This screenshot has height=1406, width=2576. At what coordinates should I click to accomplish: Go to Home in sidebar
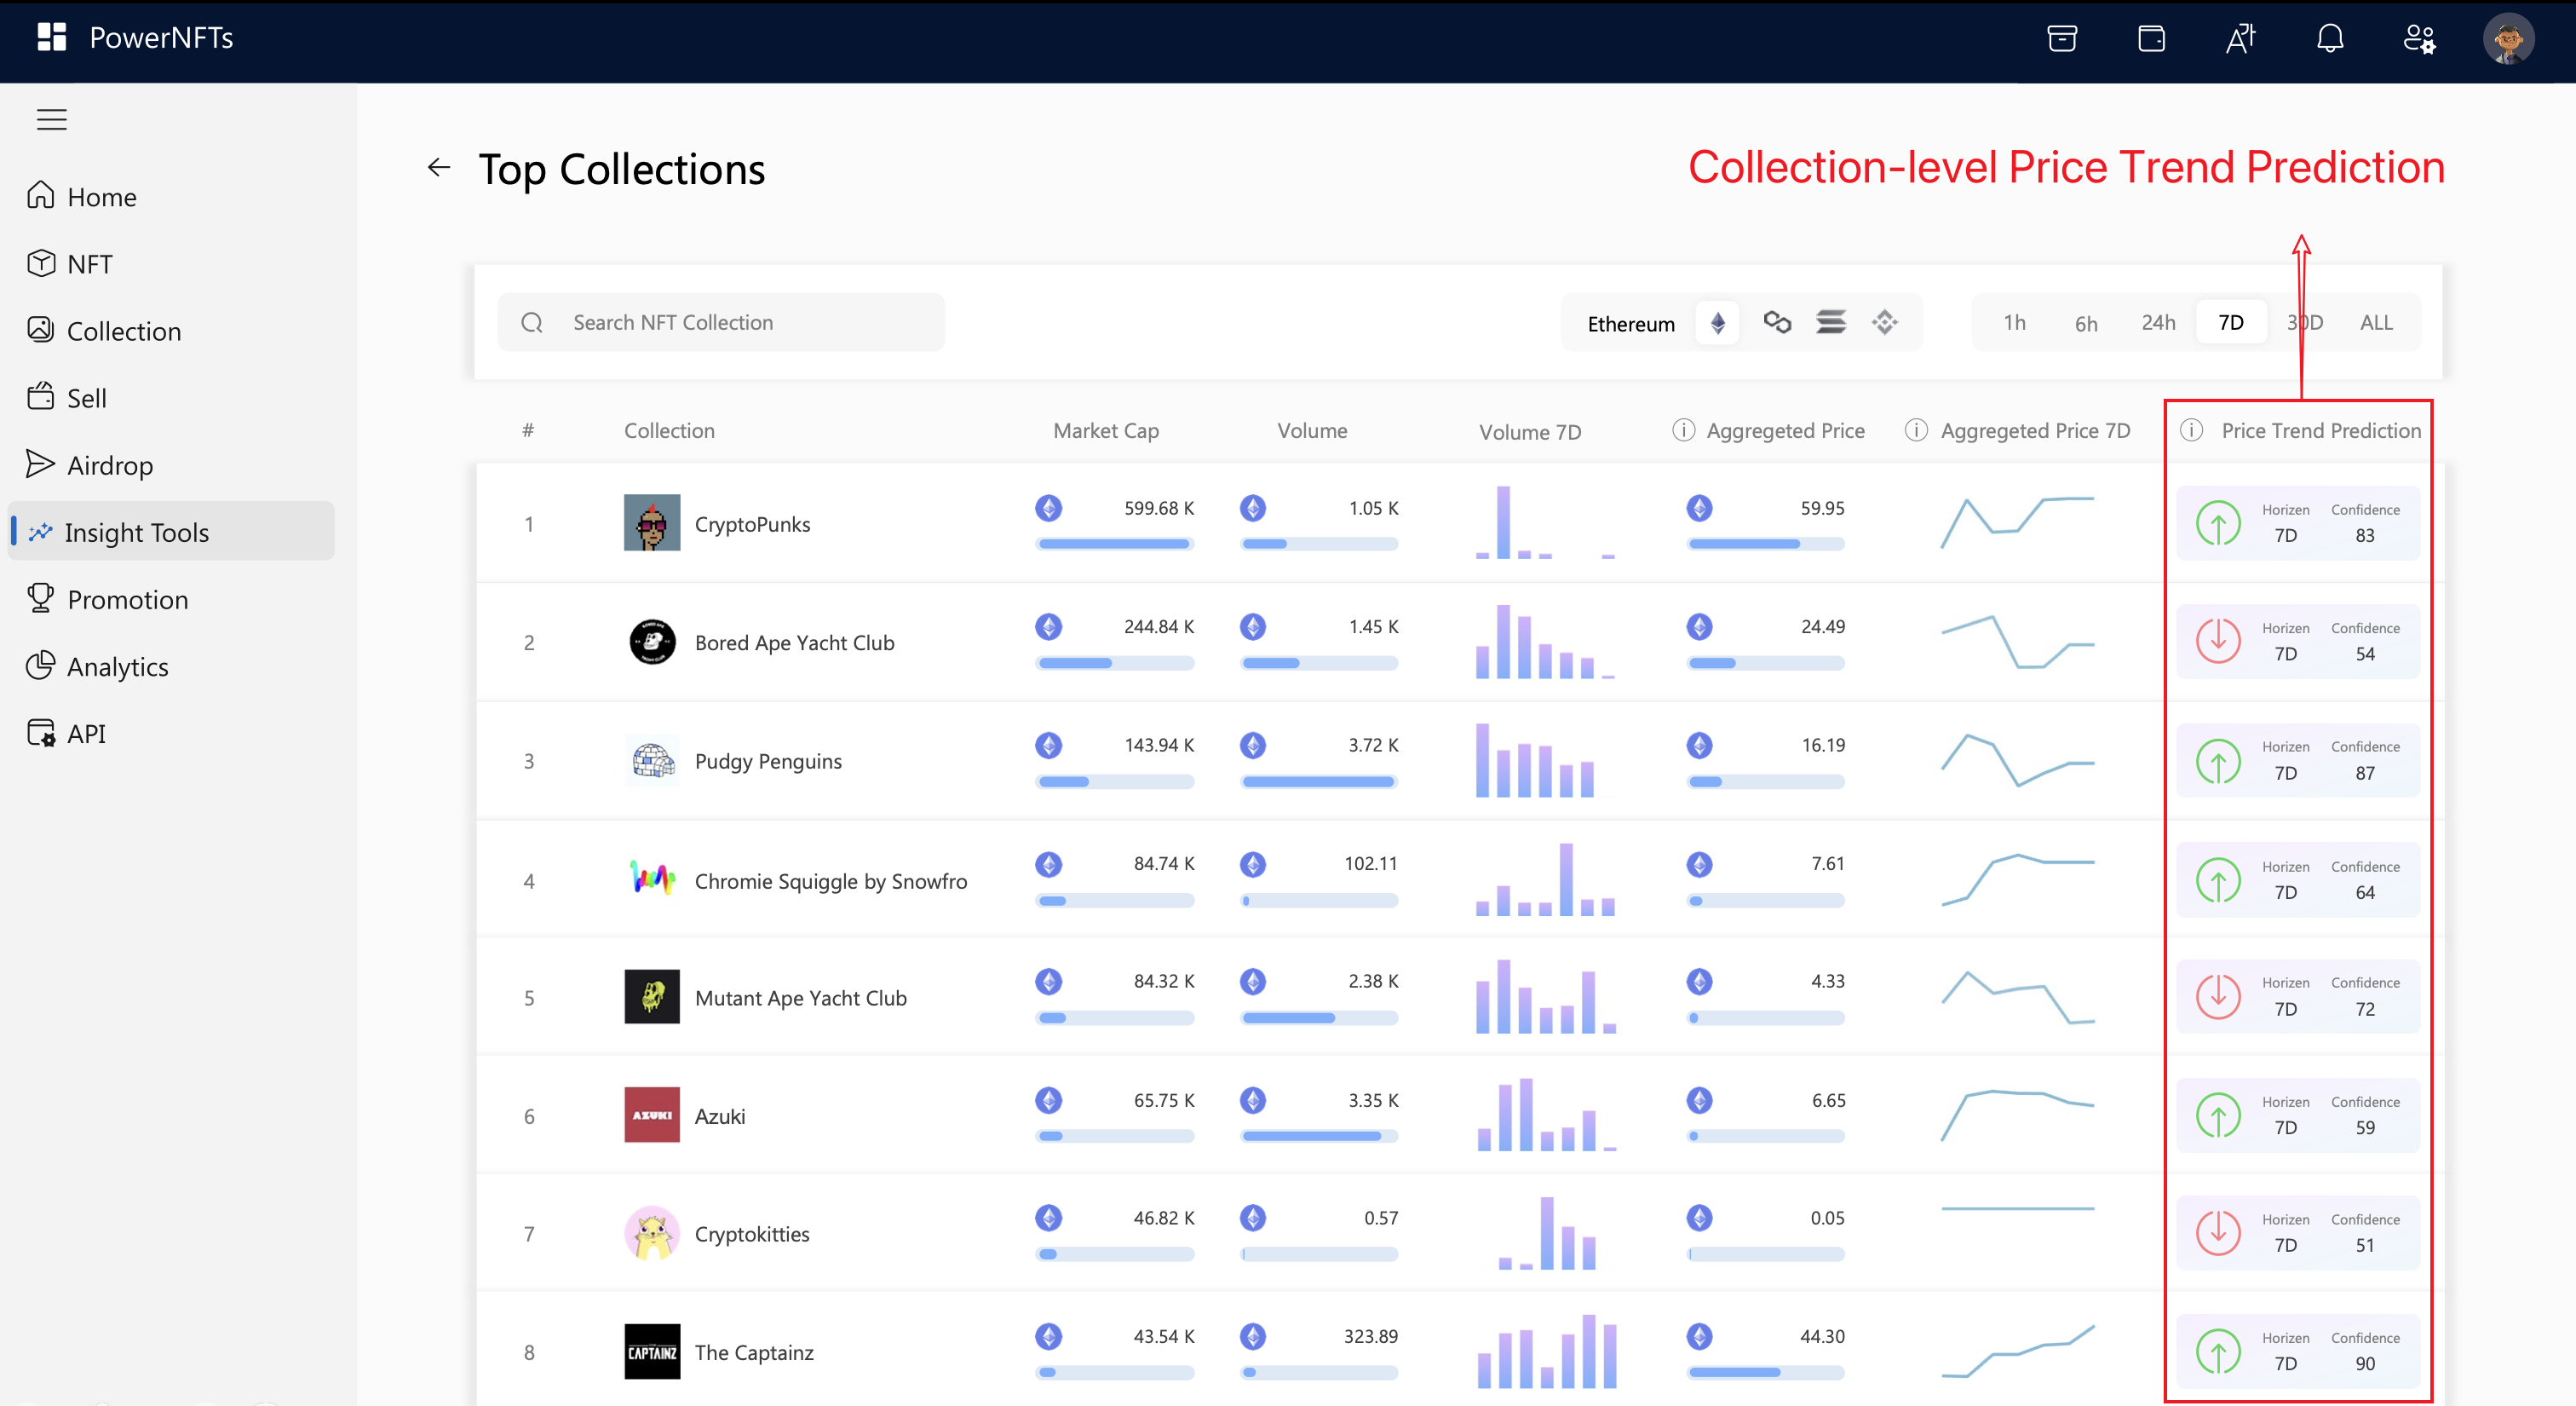coord(170,197)
